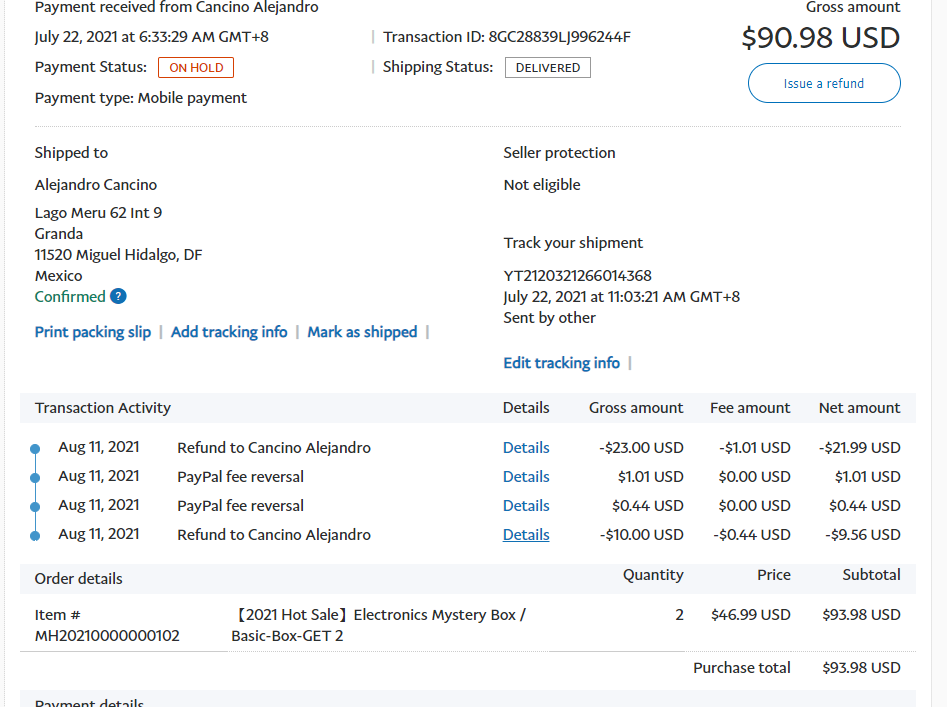Click the Transaction ID value
Screen dimensions: 947x707
pyautogui.click(x=559, y=38)
